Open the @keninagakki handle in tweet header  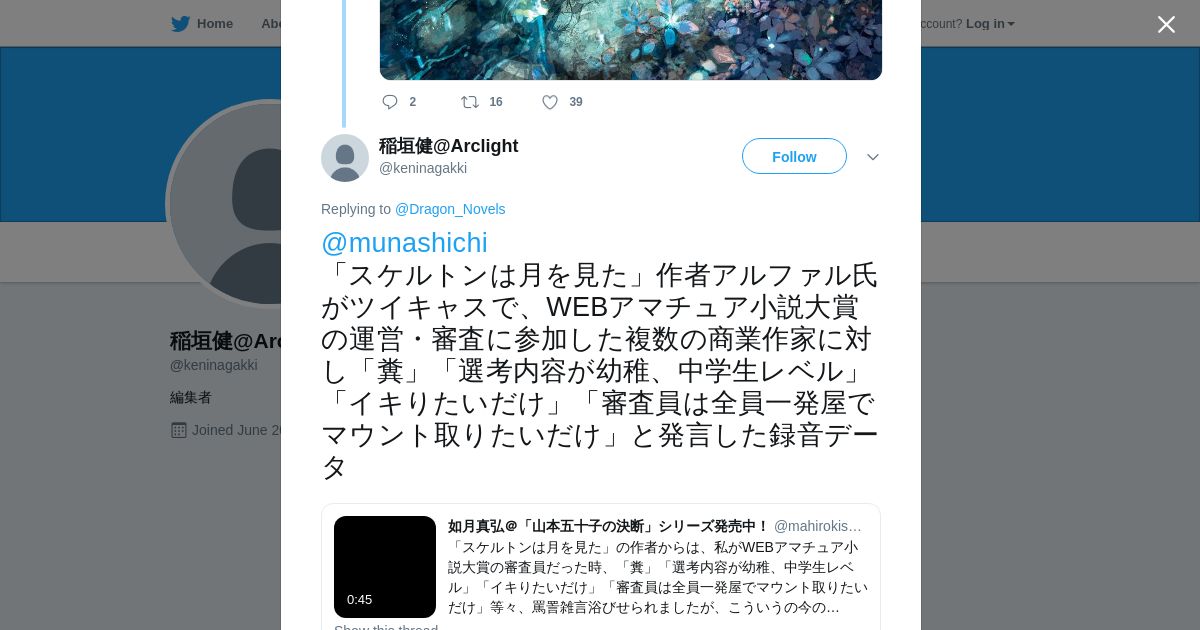click(423, 168)
